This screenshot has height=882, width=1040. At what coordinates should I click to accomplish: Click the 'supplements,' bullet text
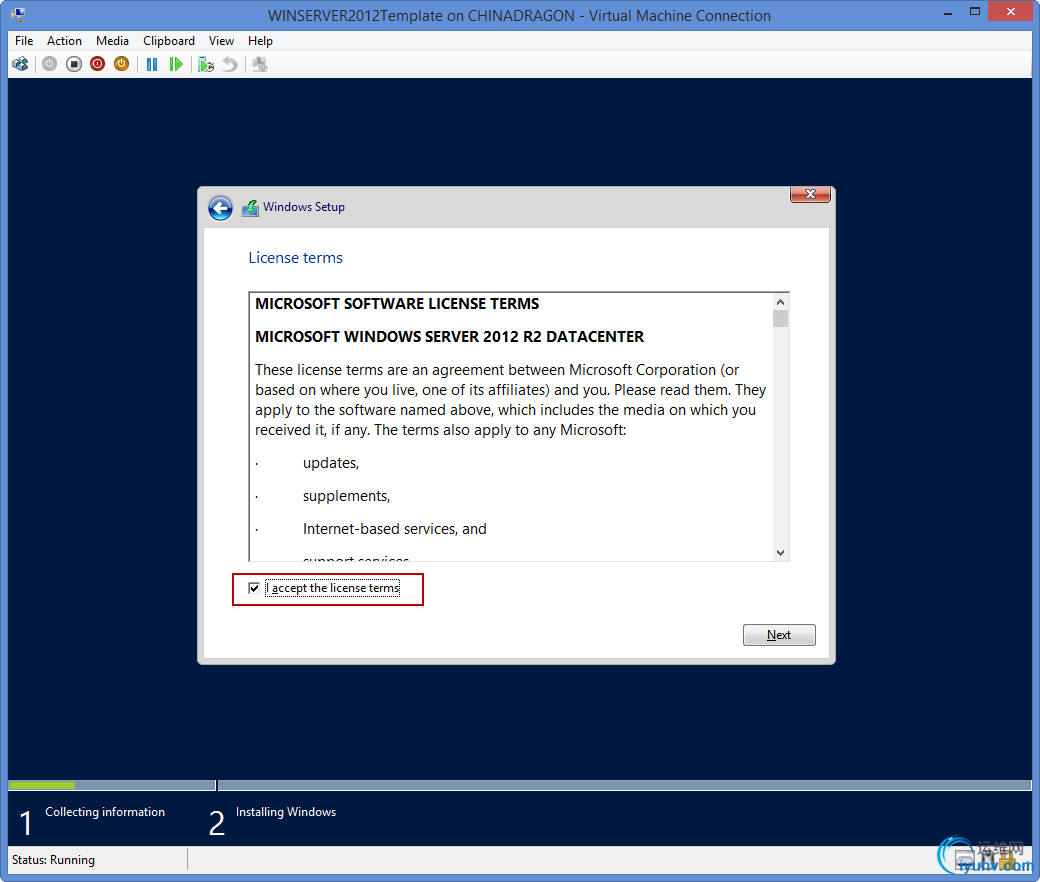(346, 496)
